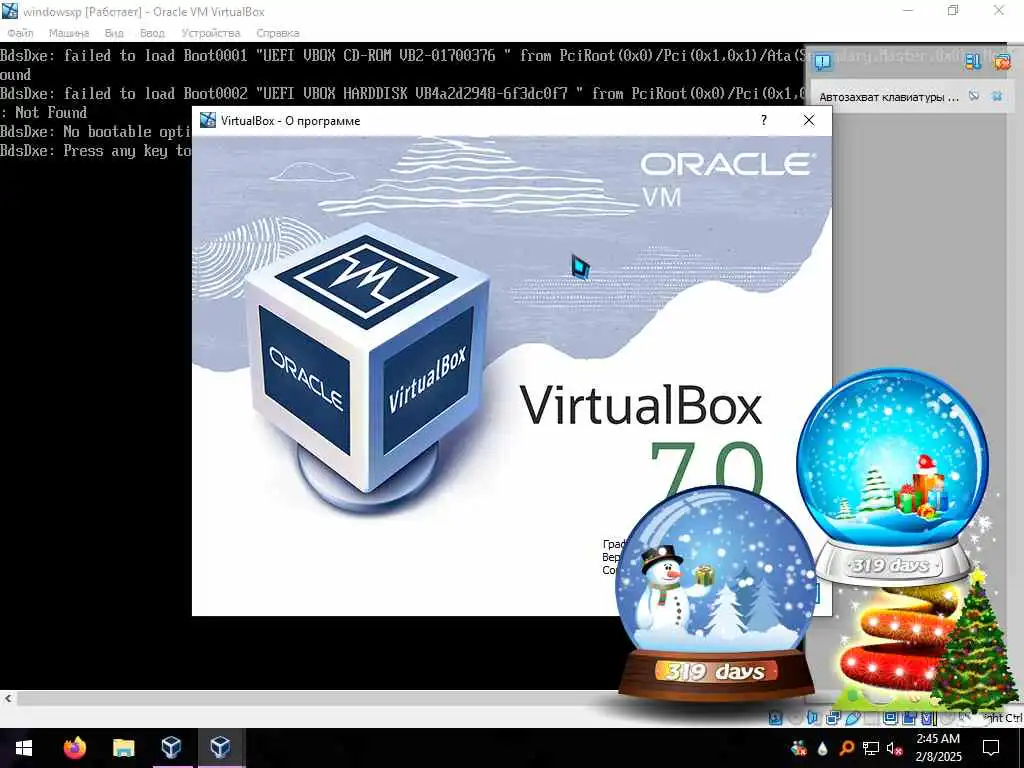
Task: Click the help question mark in About dialog
Action: [763, 120]
